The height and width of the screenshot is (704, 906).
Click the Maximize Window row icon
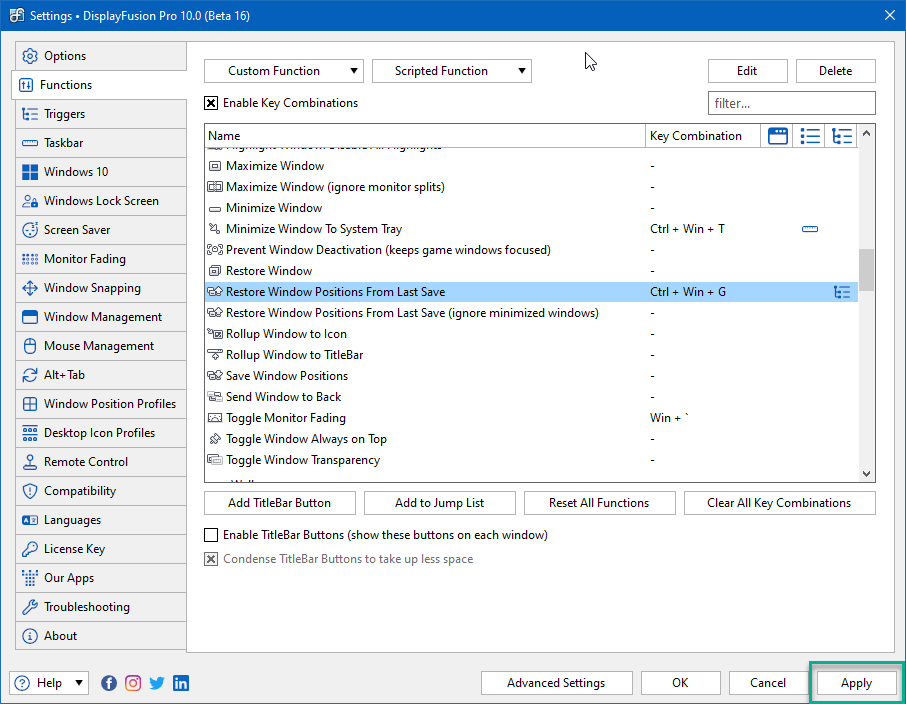click(x=214, y=166)
